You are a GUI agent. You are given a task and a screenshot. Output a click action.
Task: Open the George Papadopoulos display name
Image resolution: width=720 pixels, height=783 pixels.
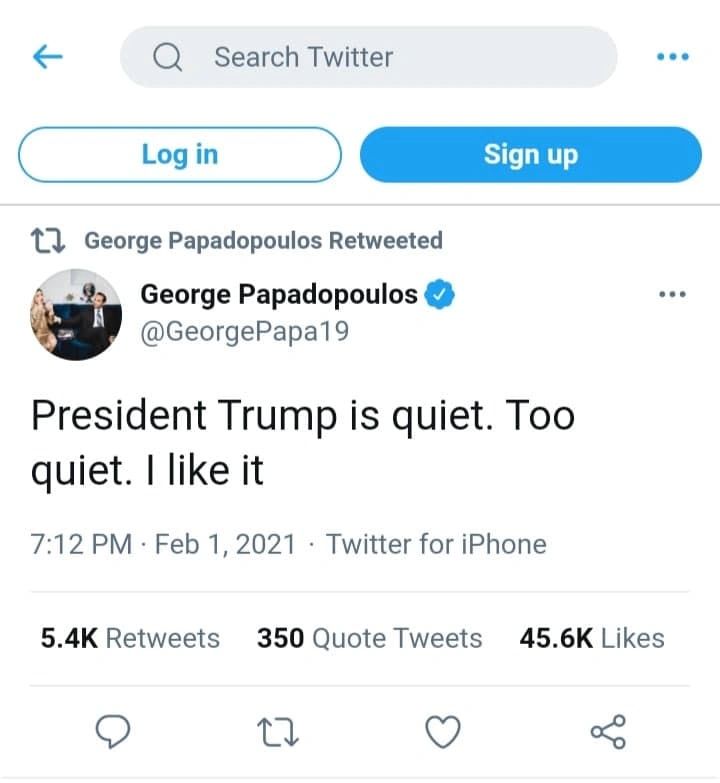click(279, 294)
